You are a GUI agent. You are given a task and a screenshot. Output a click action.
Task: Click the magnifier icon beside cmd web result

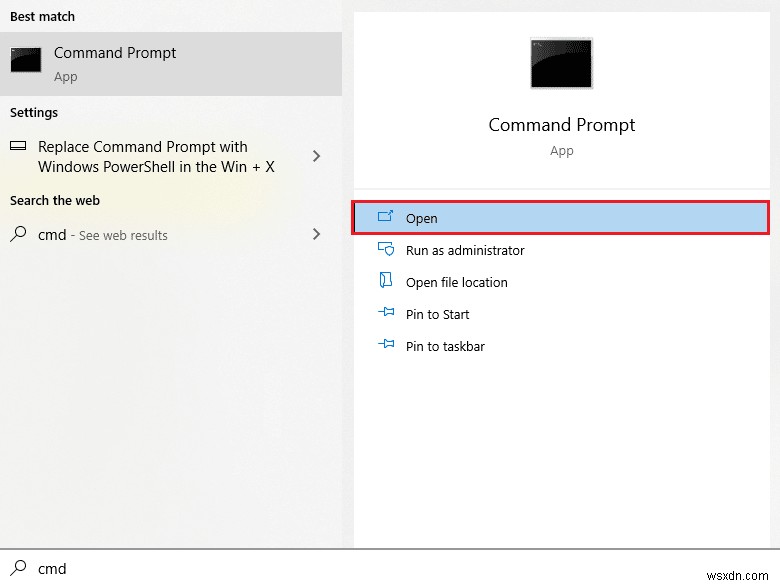coord(18,235)
